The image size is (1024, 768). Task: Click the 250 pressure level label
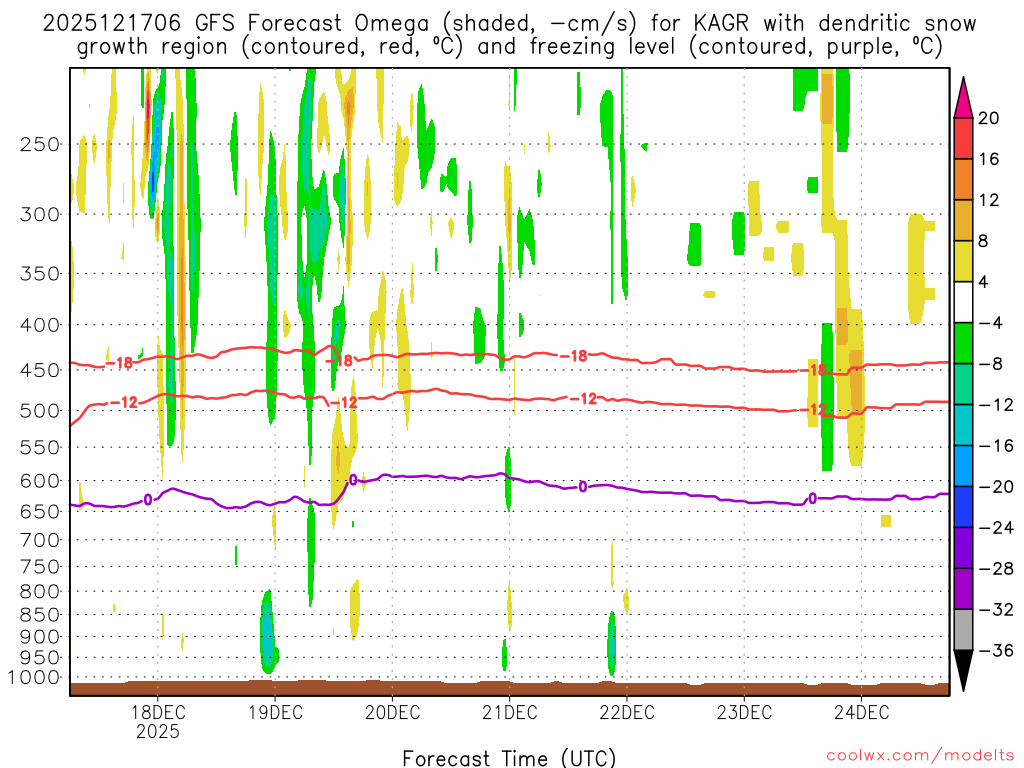(x=40, y=144)
